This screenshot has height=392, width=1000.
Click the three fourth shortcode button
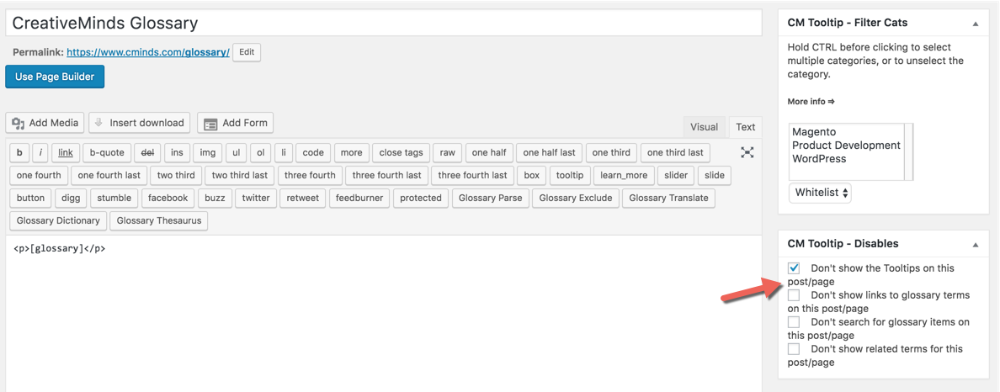click(309, 175)
